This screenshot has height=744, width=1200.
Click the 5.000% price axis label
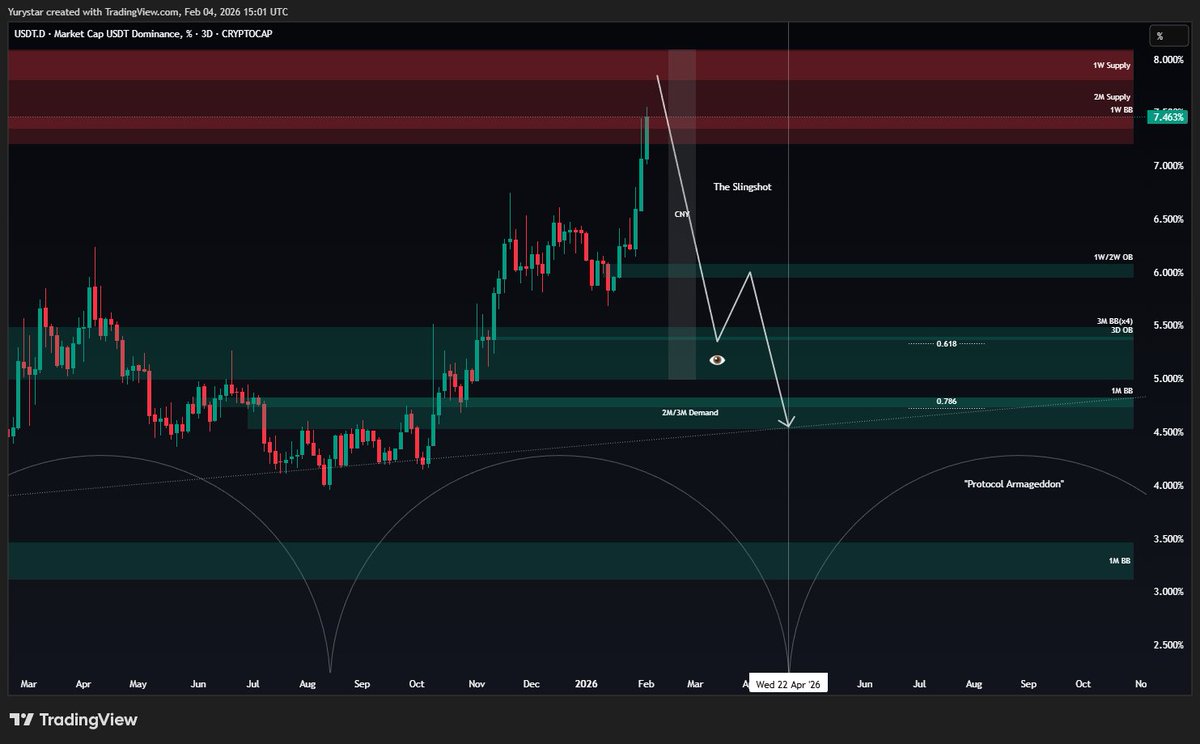[1168, 379]
